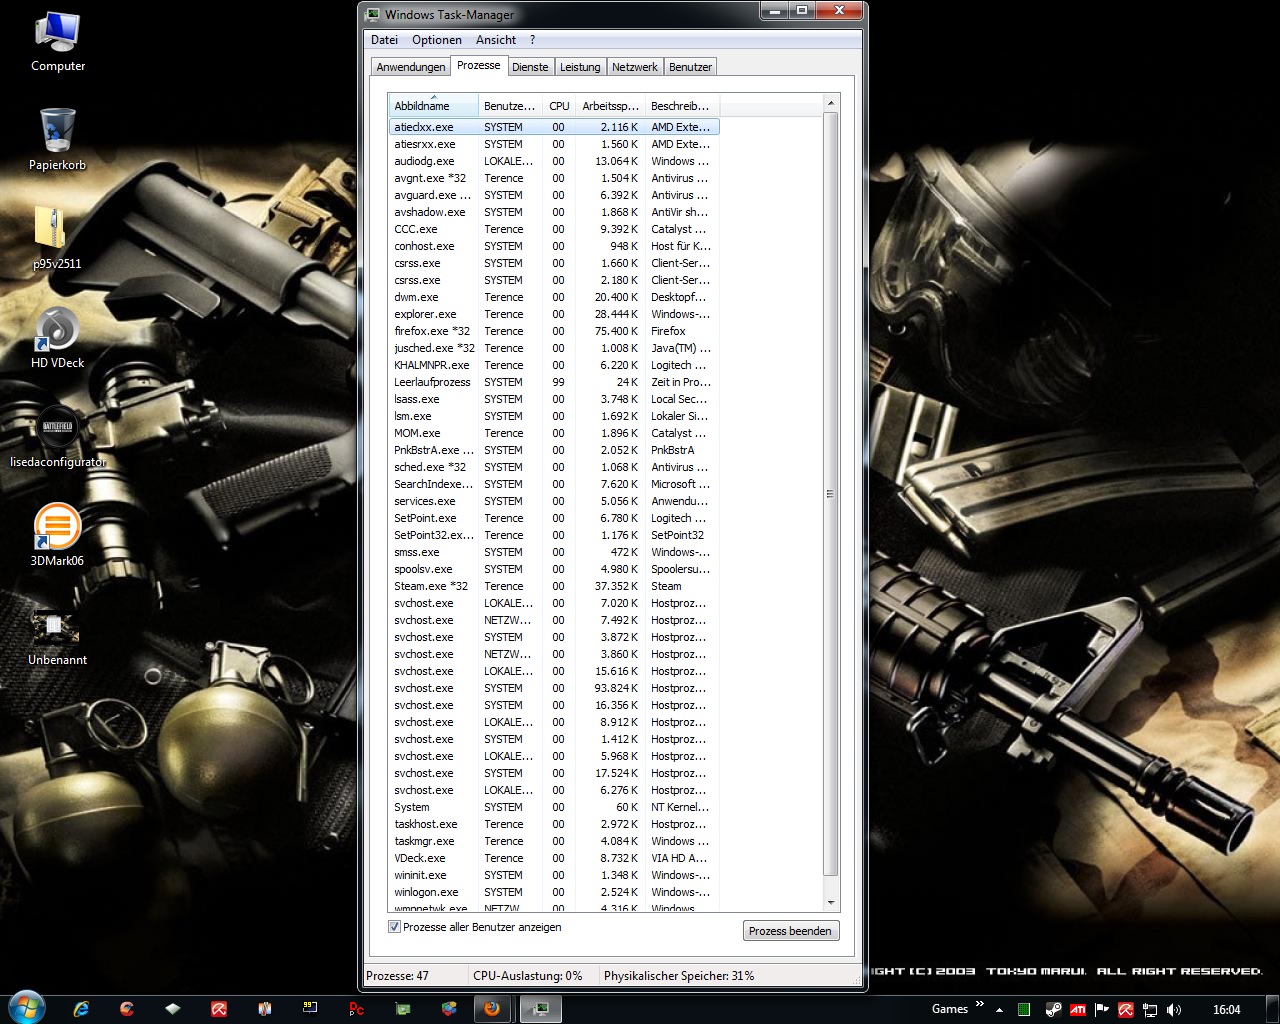Screen dimensions: 1280x1024
Task: Select the dwm.exe process row
Action: 554,297
